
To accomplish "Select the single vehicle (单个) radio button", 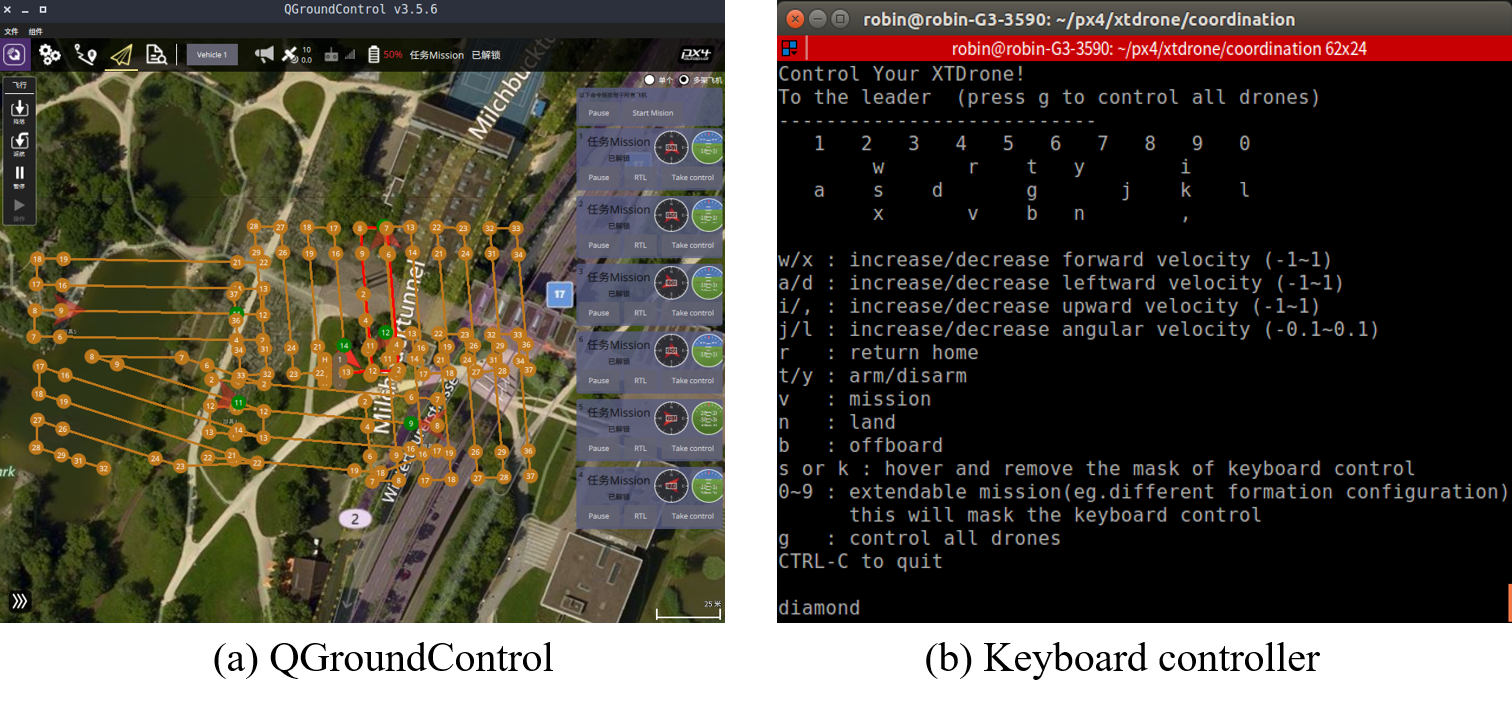I will click(x=650, y=79).
